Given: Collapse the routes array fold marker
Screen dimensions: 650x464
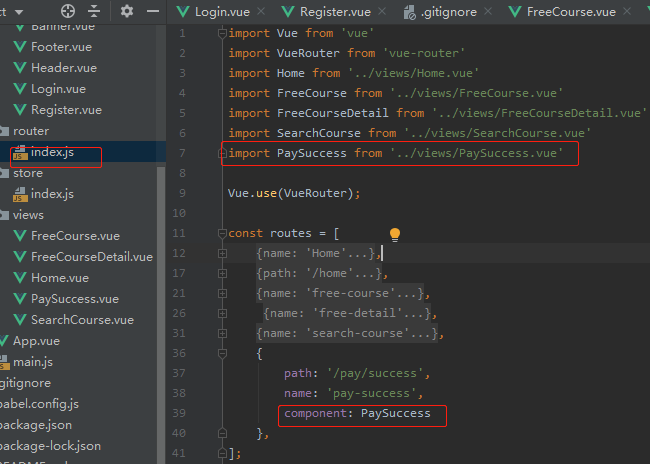Looking at the screenshot, I should 221,234.
